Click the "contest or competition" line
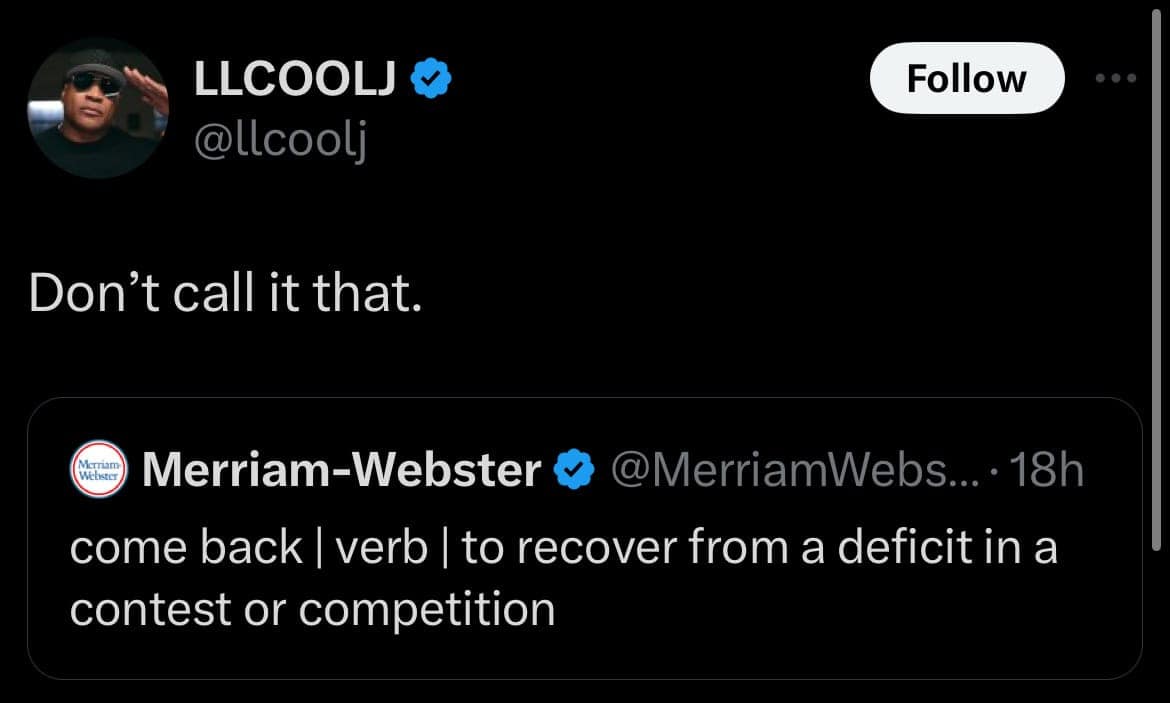 [x=312, y=609]
